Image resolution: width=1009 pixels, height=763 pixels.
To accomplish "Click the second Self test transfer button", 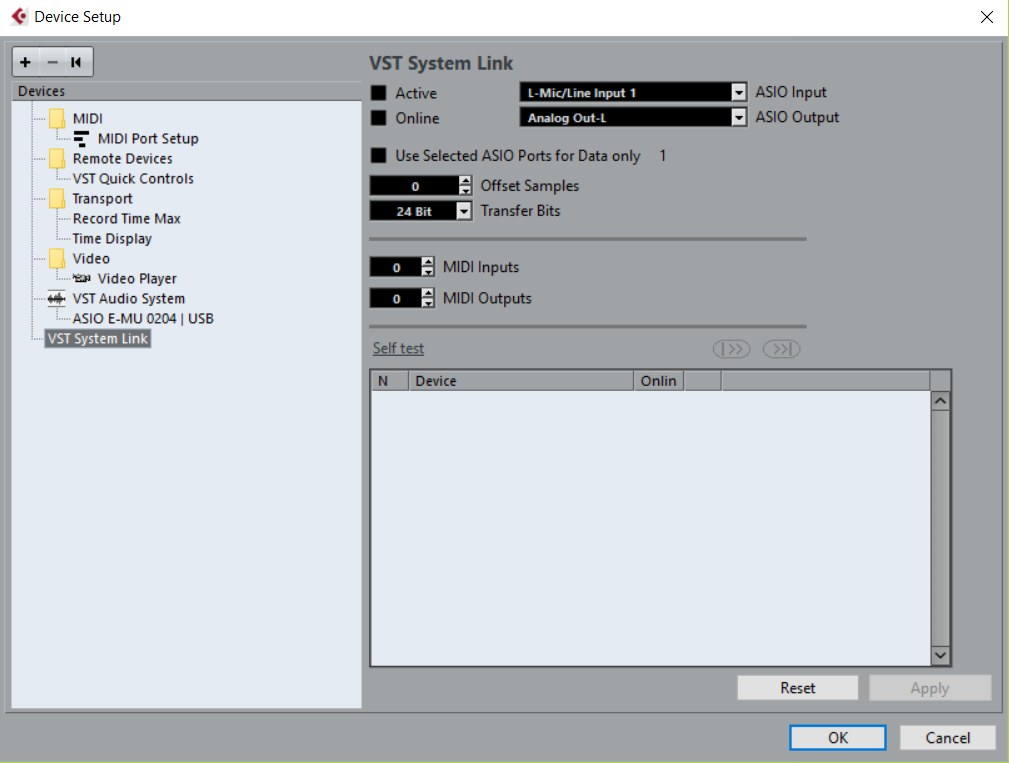I will [x=781, y=349].
